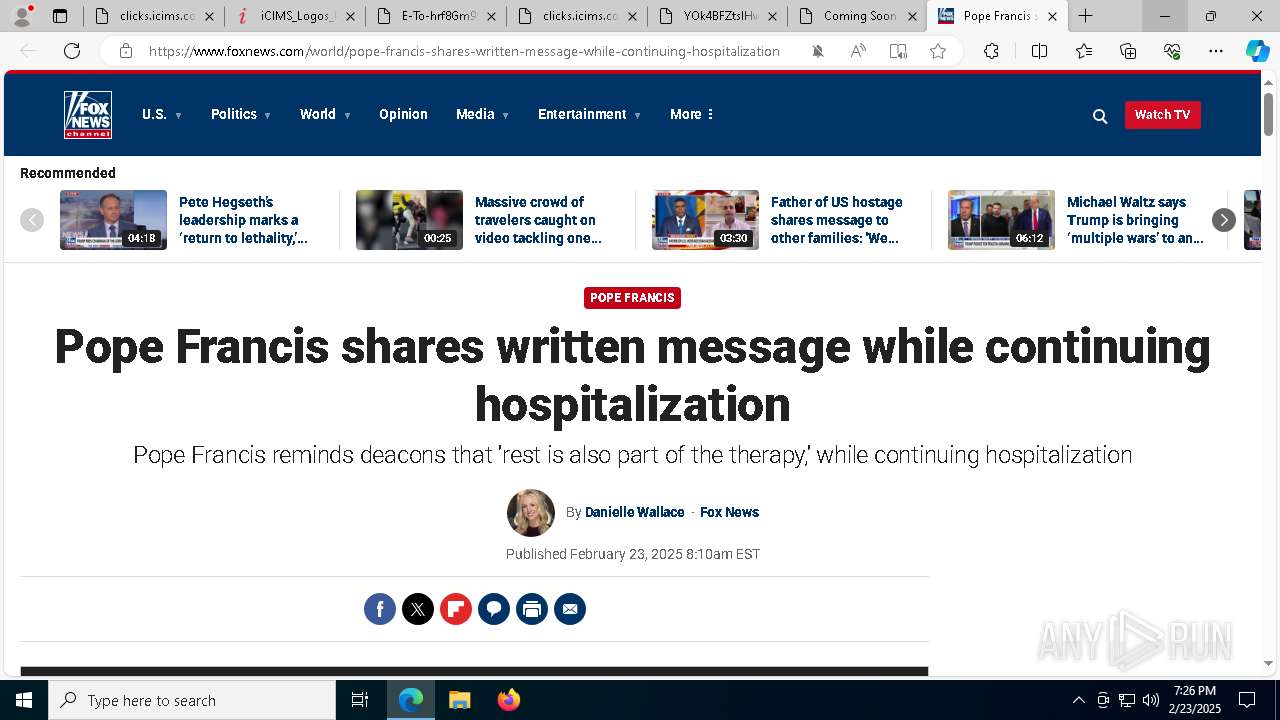Viewport: 1280px width, 720px height.
Task: Open Michael Waltz video title
Action: click(x=1135, y=220)
